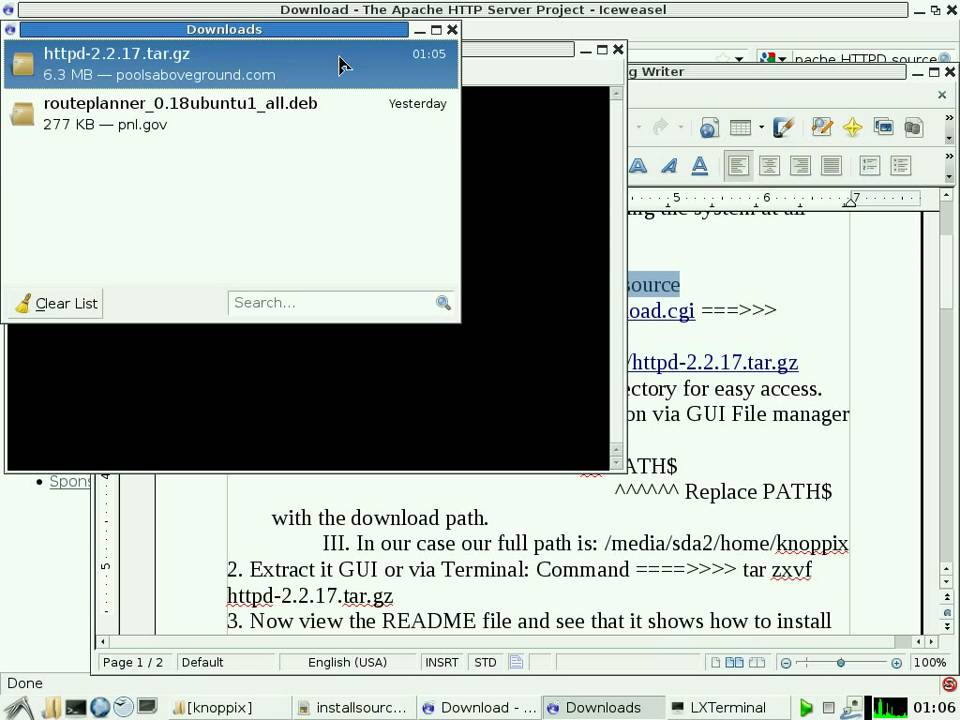Set Centered alignment in Writer
Image resolution: width=960 pixels, height=720 pixels.
coord(769,165)
